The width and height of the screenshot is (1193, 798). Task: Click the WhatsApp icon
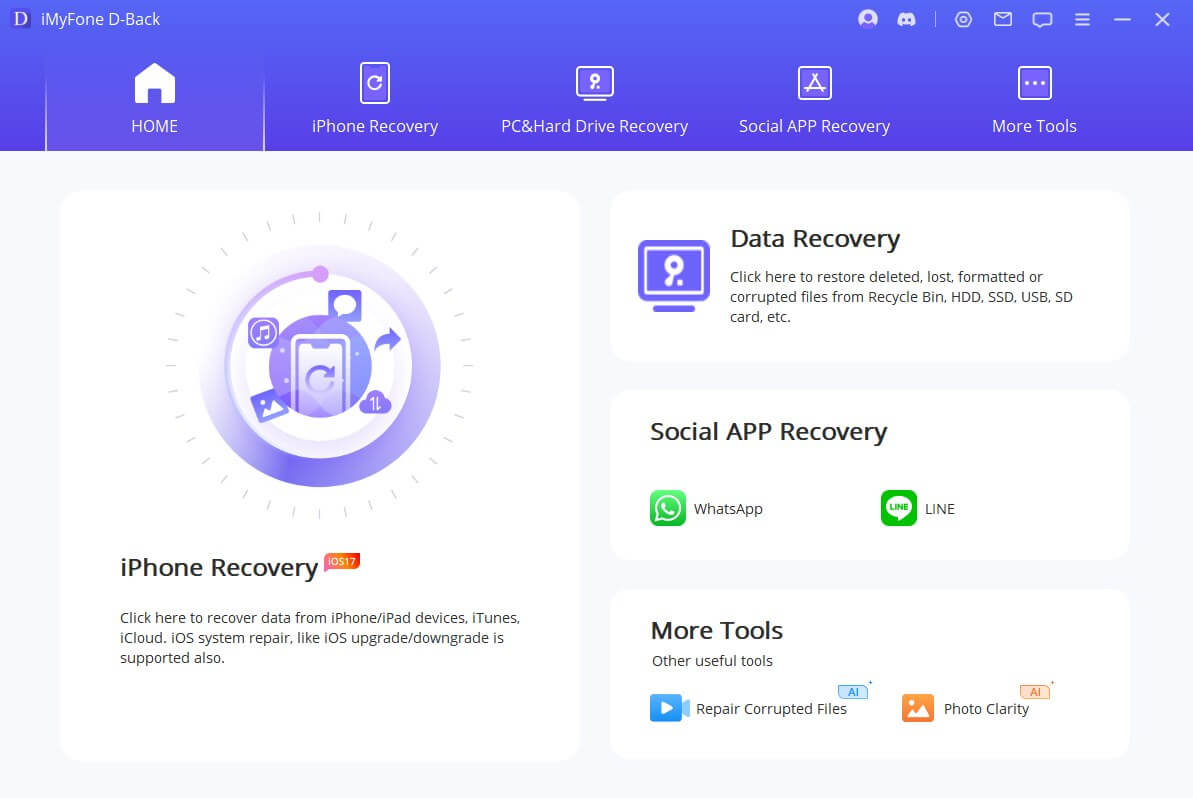pyautogui.click(x=667, y=508)
